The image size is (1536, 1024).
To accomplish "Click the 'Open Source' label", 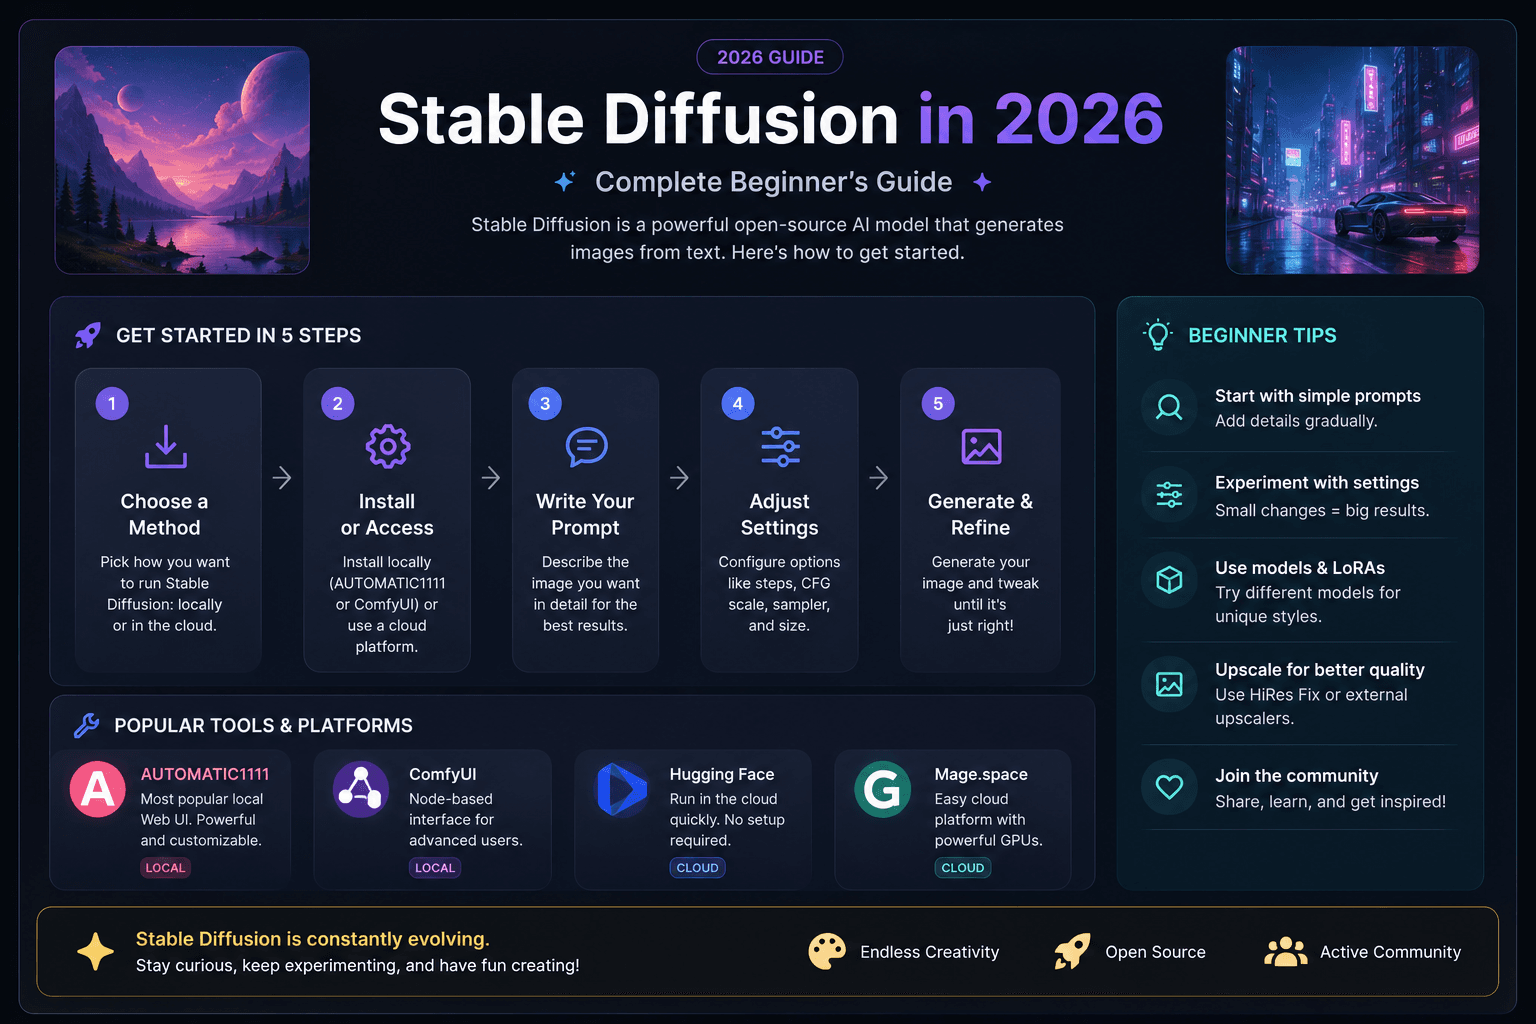I will click(x=1155, y=952).
